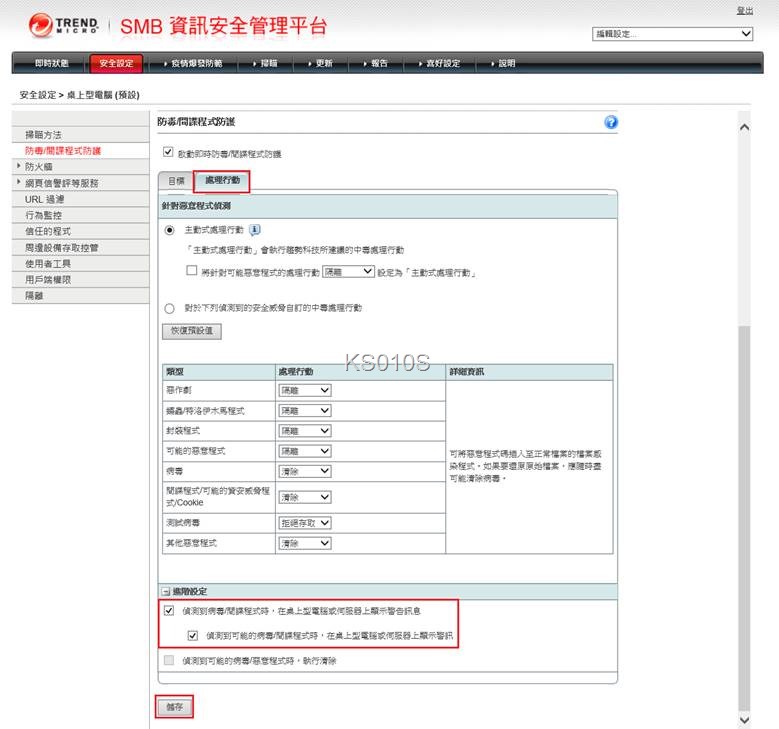Open the 更新 menu
This screenshot has width=779, height=729.
320,63
